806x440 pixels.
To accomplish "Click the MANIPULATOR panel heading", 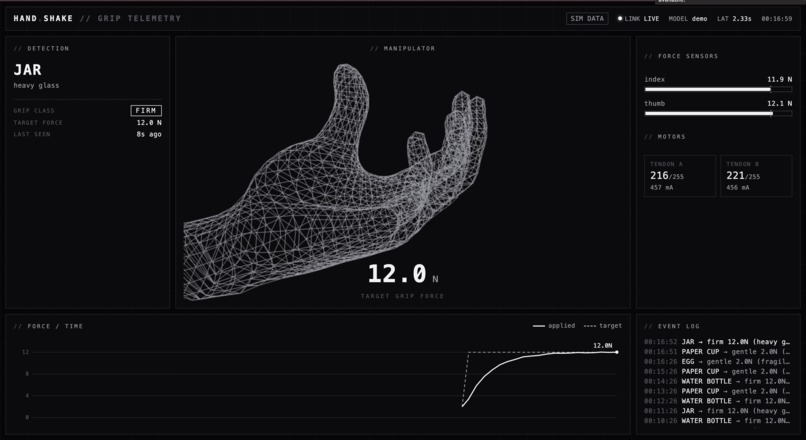I will 402,48.
